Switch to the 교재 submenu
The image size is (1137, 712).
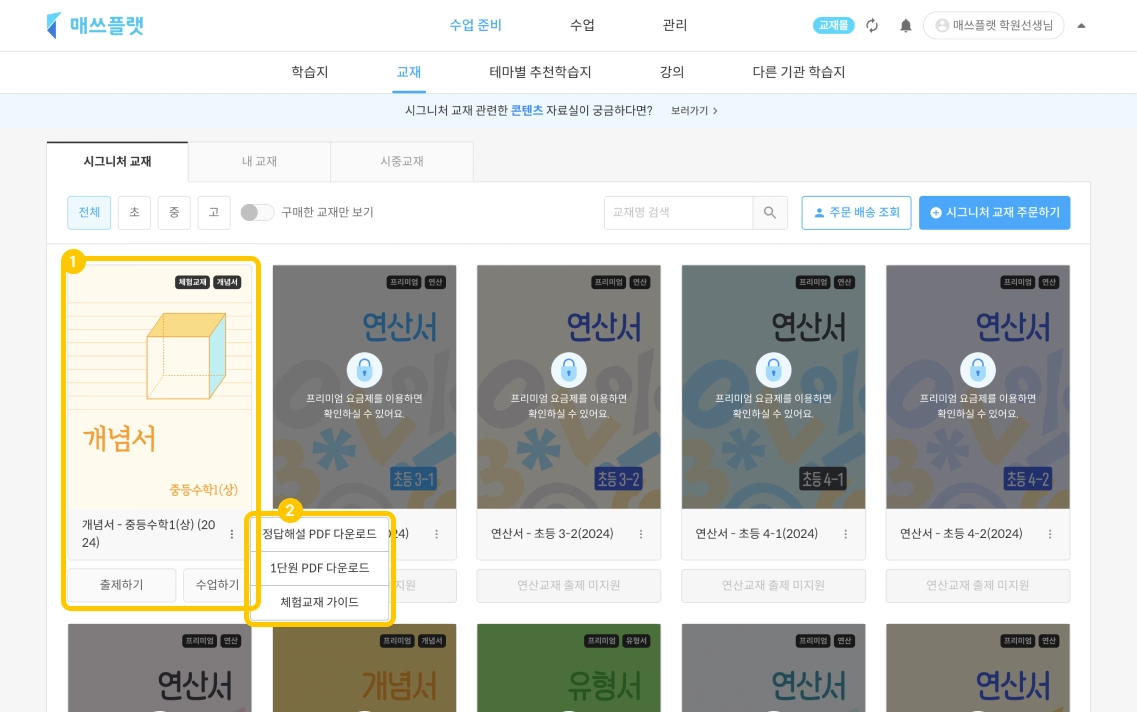click(x=409, y=72)
